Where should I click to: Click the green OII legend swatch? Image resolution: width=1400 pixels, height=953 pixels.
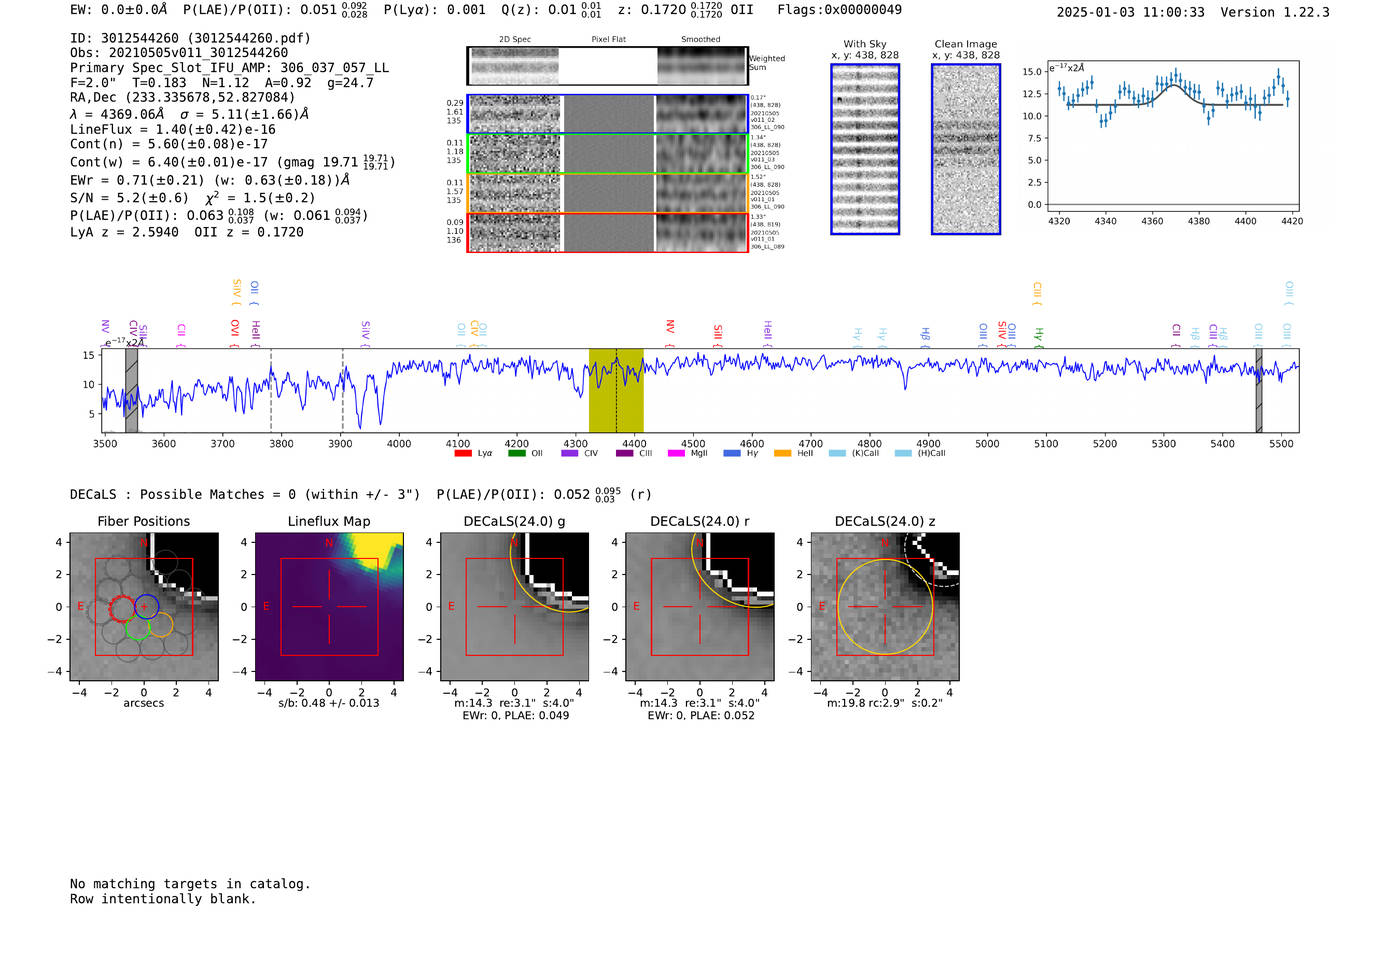(516, 454)
